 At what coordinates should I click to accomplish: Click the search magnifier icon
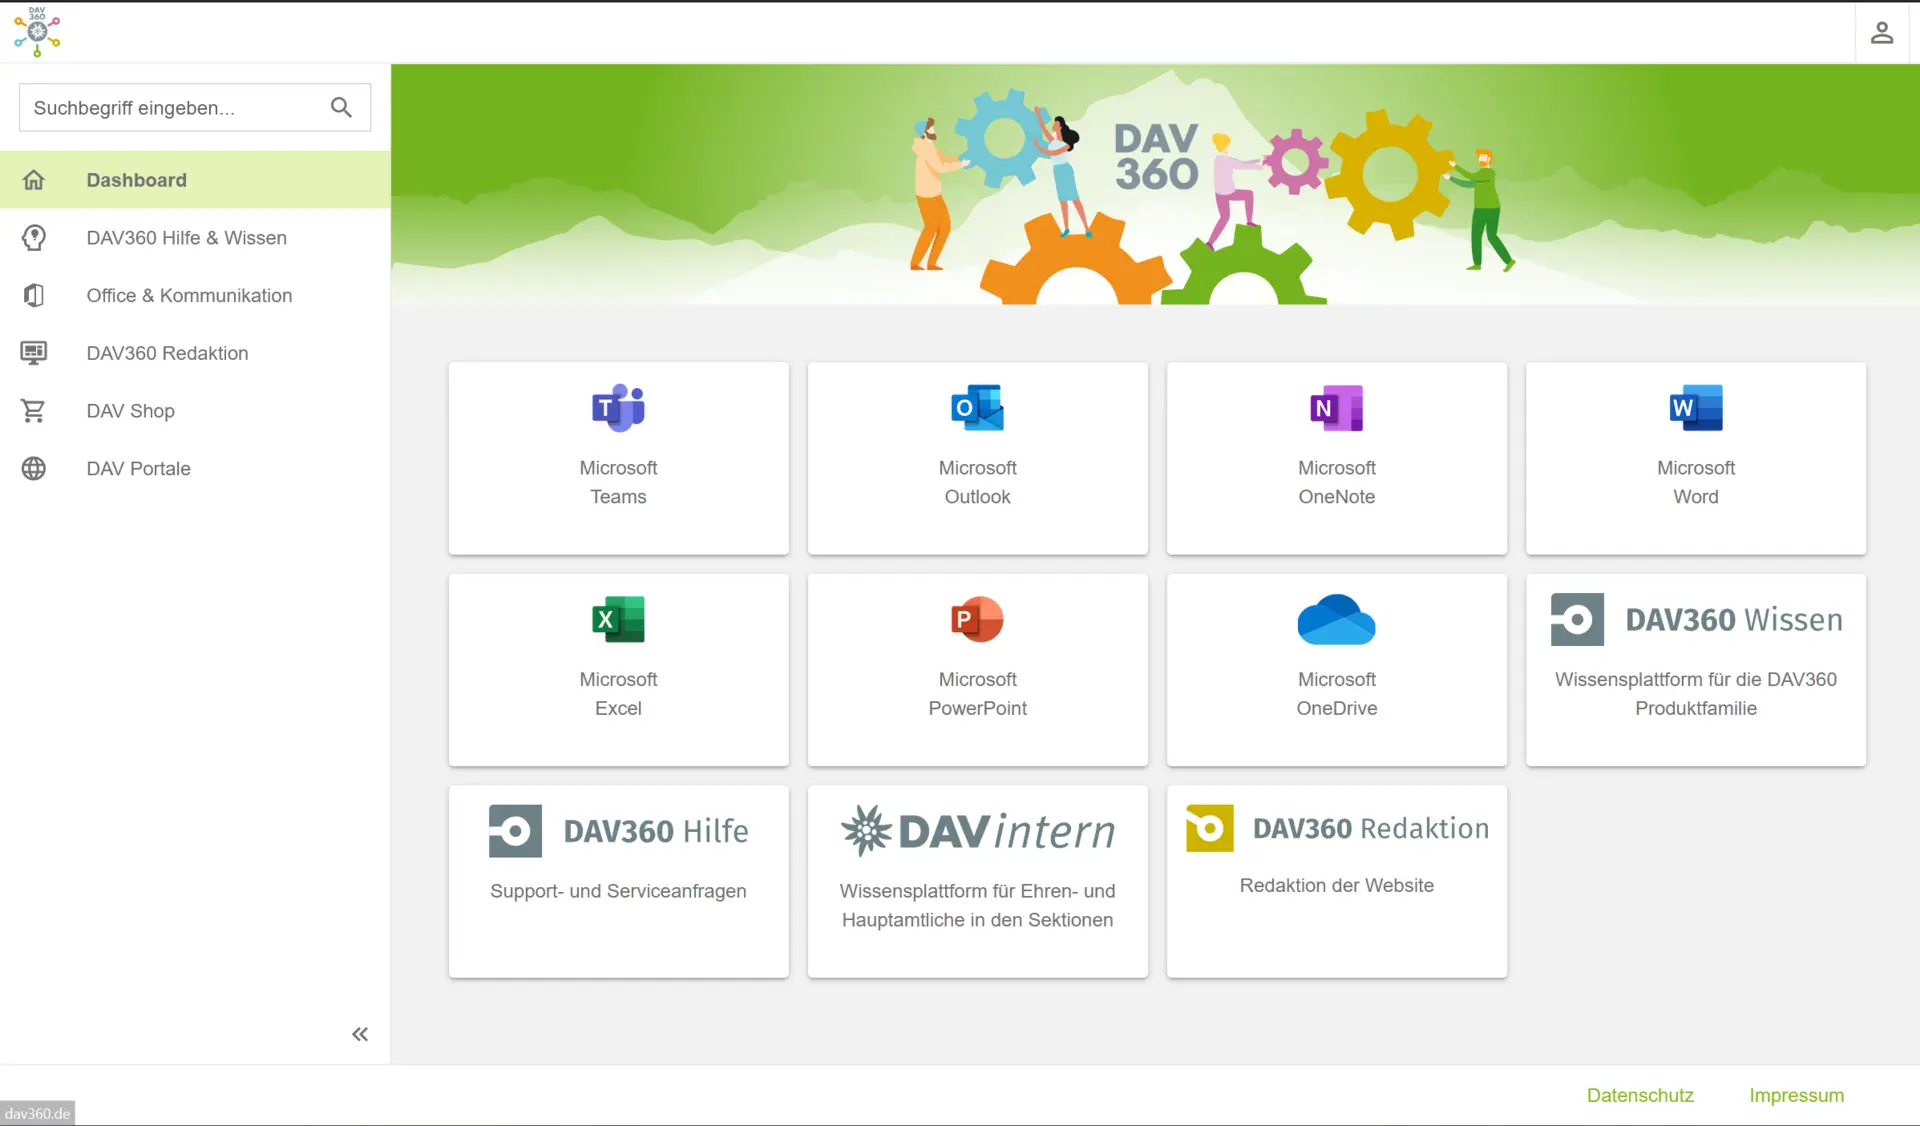(x=341, y=107)
